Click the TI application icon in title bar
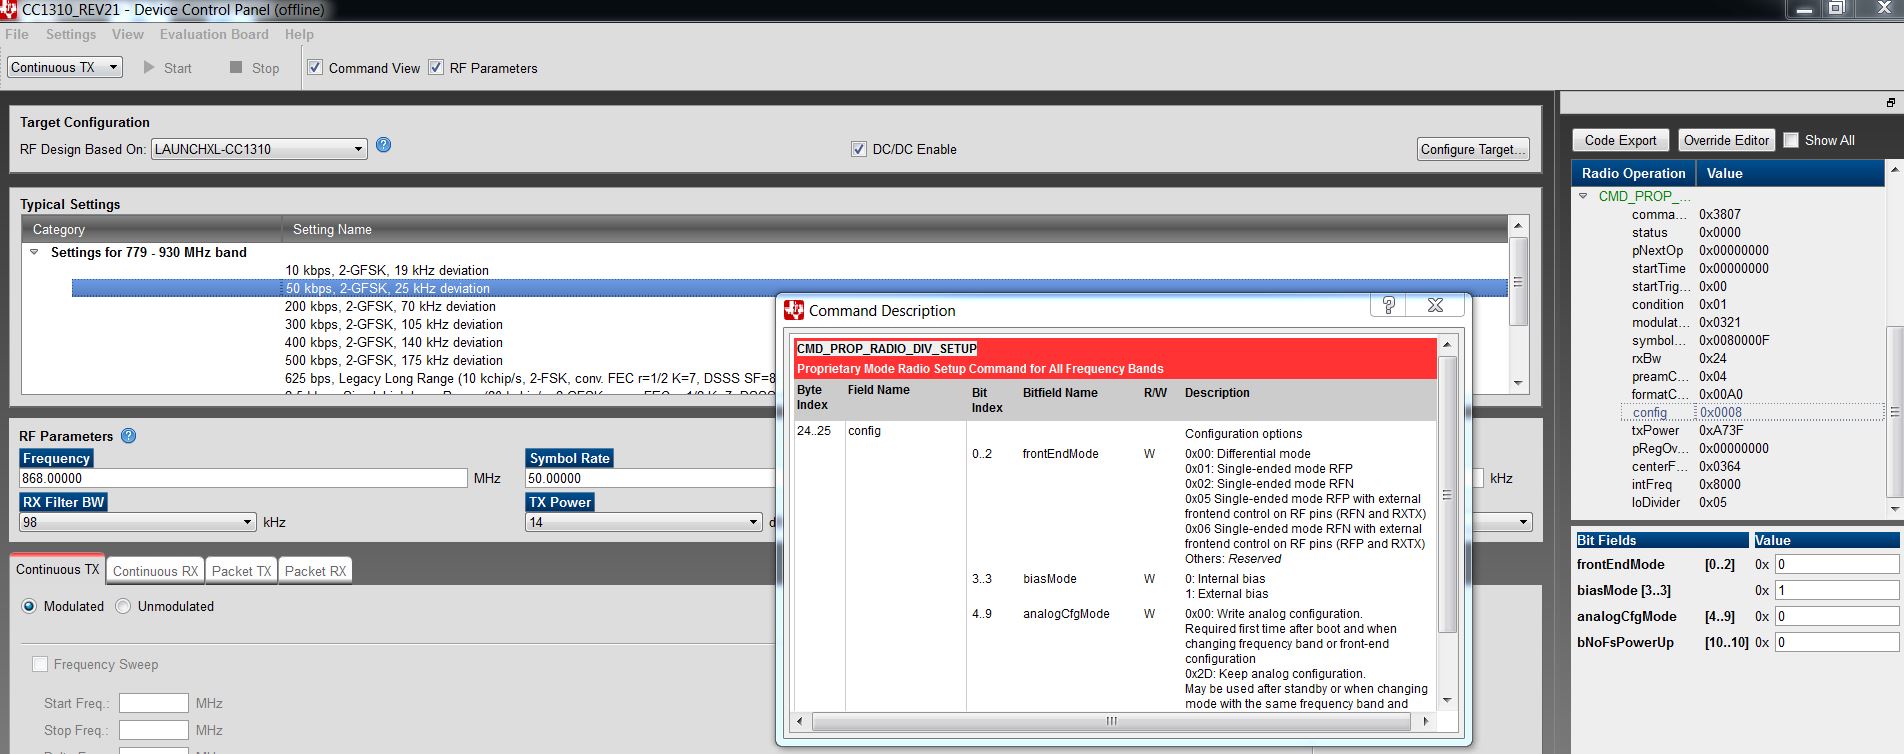The width and height of the screenshot is (1904, 754). (8, 10)
